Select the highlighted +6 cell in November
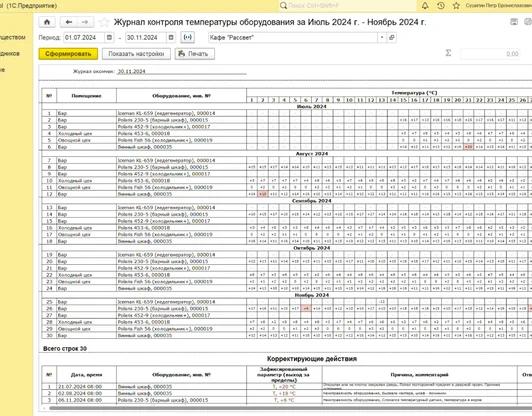The image size is (532, 416). pos(306,308)
